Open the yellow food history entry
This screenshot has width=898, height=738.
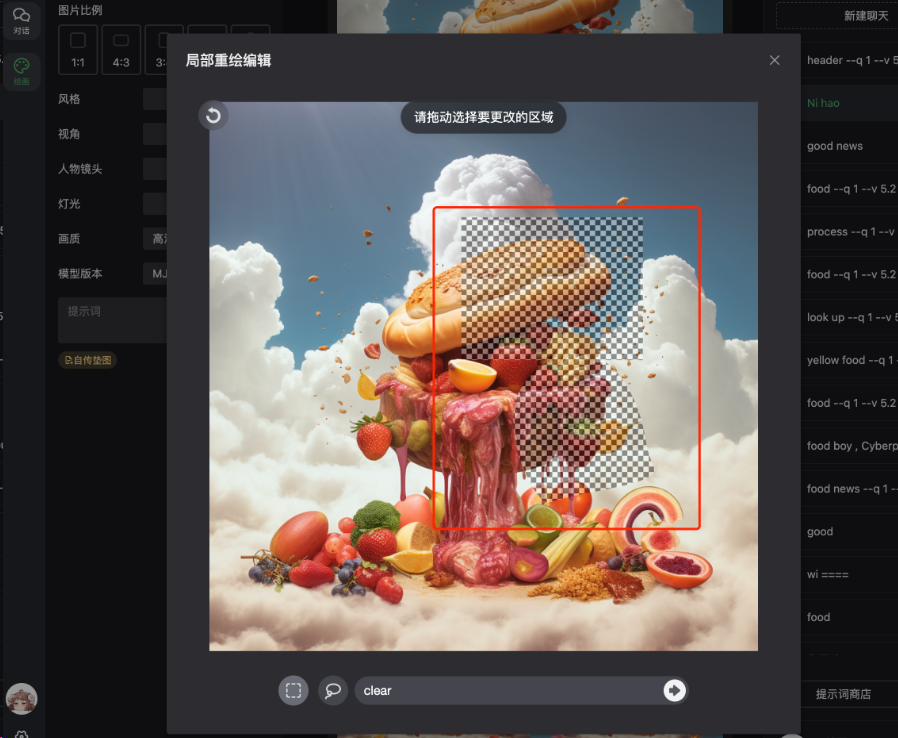(x=848, y=360)
